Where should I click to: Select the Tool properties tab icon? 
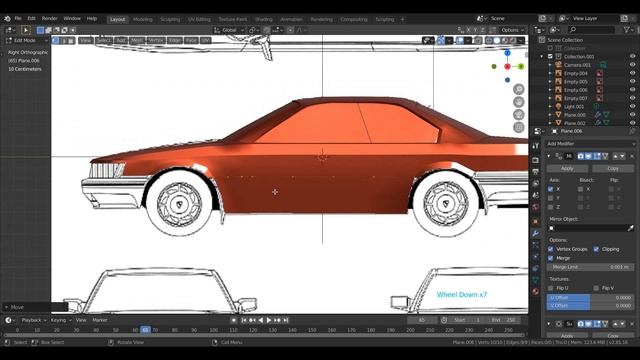(536, 146)
